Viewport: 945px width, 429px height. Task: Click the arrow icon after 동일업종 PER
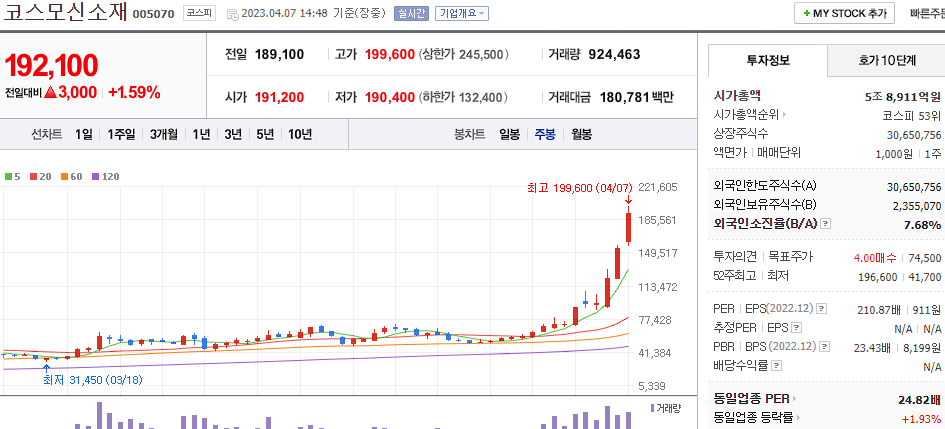click(x=794, y=399)
